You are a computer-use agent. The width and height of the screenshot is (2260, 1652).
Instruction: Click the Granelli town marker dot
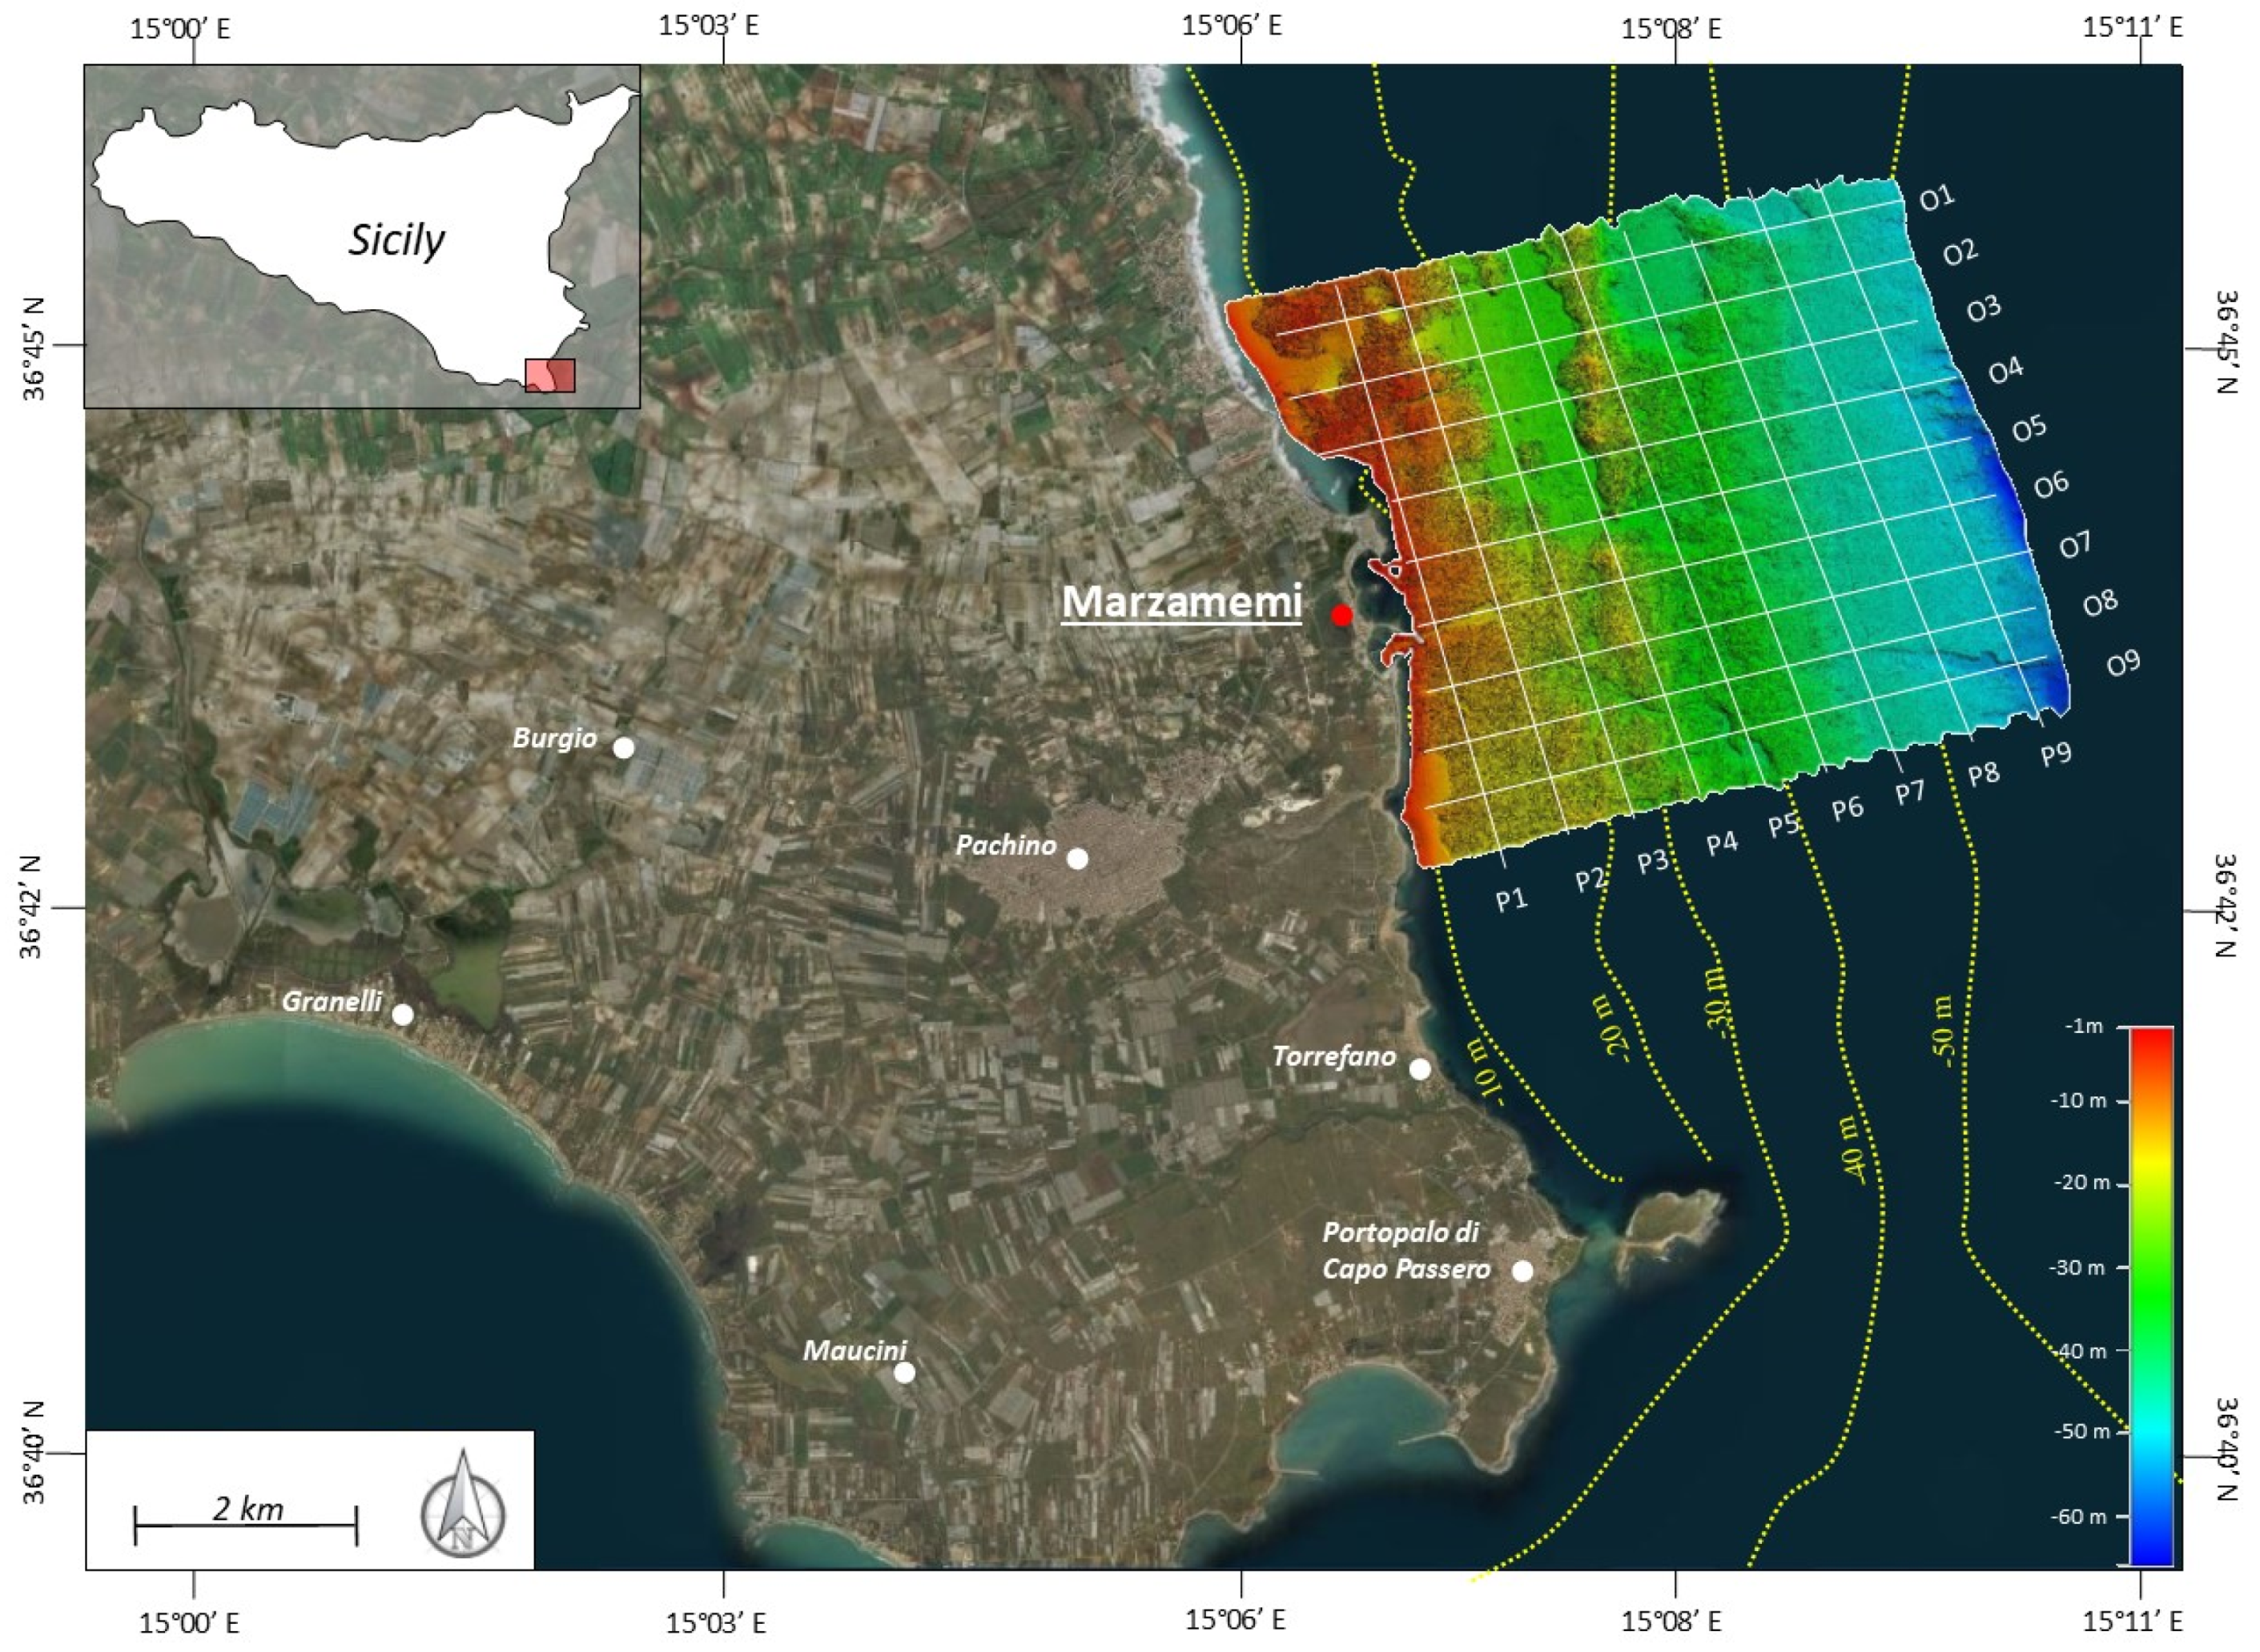tap(403, 1015)
